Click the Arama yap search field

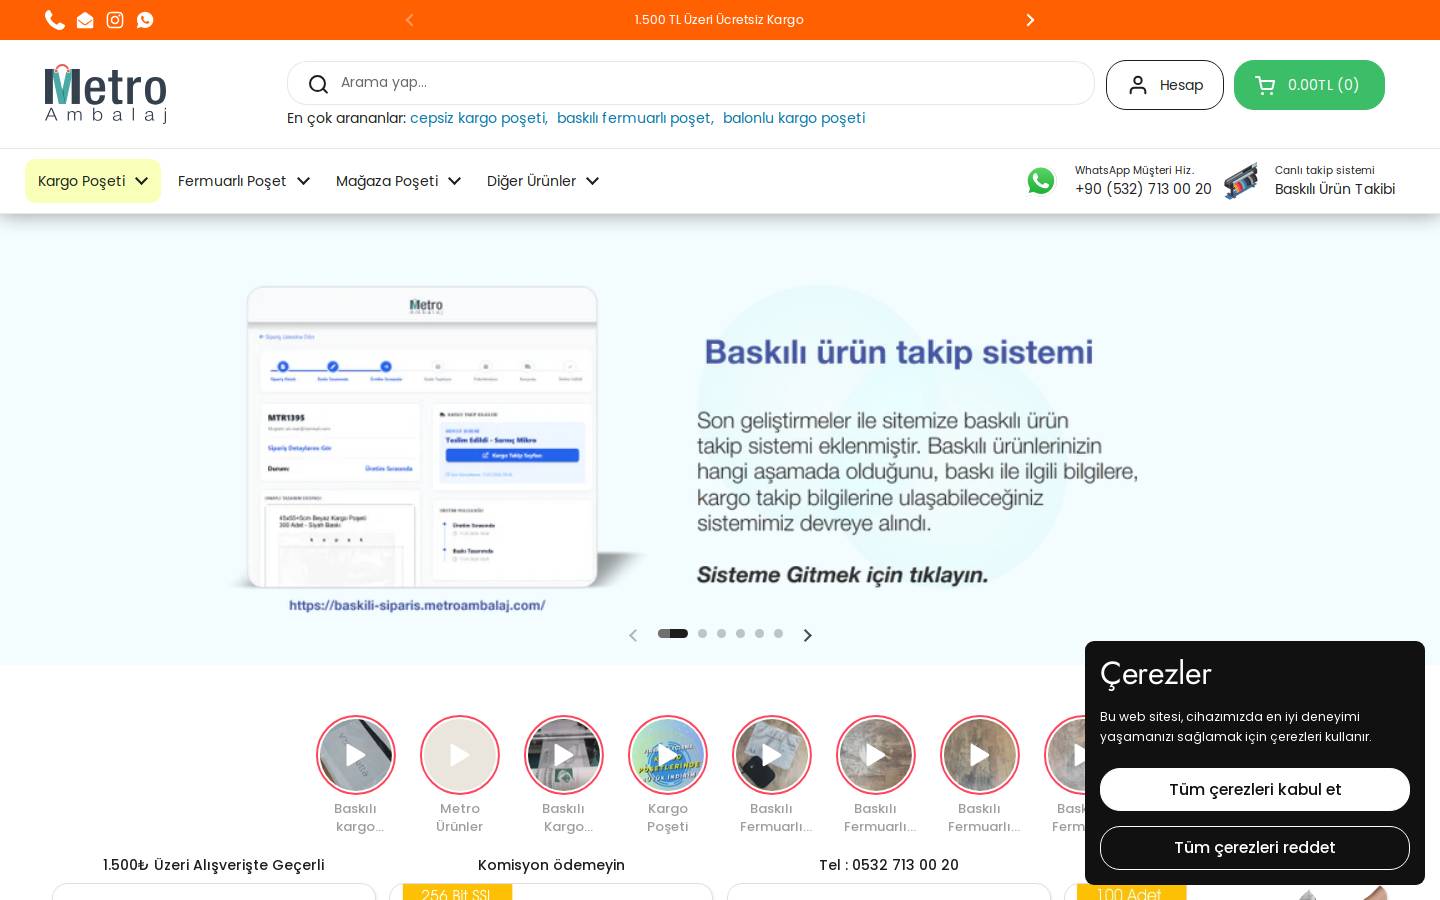coord(691,83)
